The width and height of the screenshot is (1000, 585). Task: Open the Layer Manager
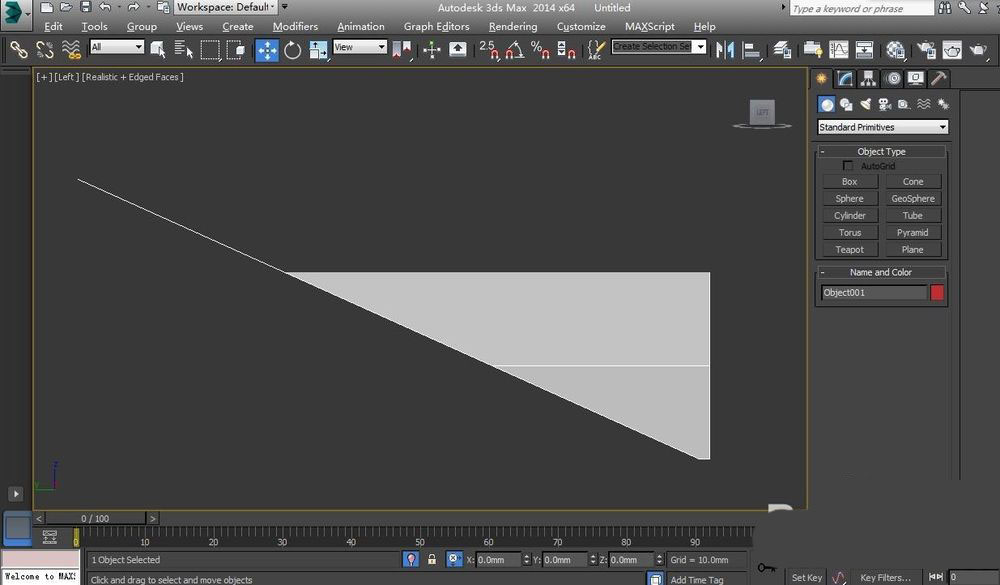(782, 49)
